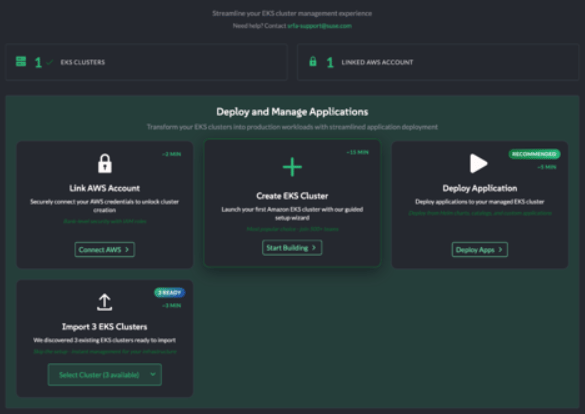Click the green checkmark next to EKS clusters count
The image size is (585, 414).
click(49, 62)
